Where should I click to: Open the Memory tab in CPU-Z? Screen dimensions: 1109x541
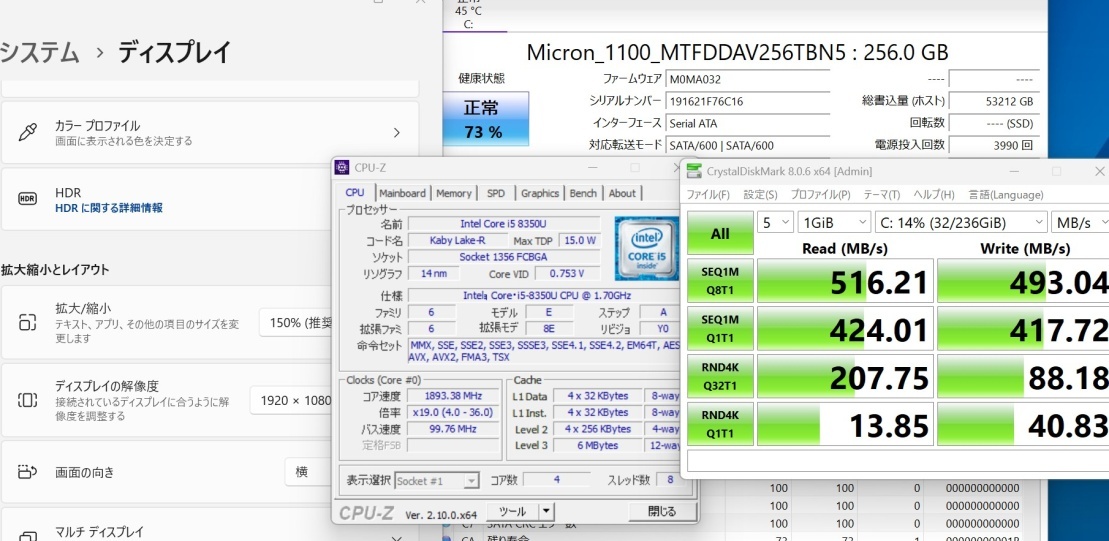coord(453,193)
